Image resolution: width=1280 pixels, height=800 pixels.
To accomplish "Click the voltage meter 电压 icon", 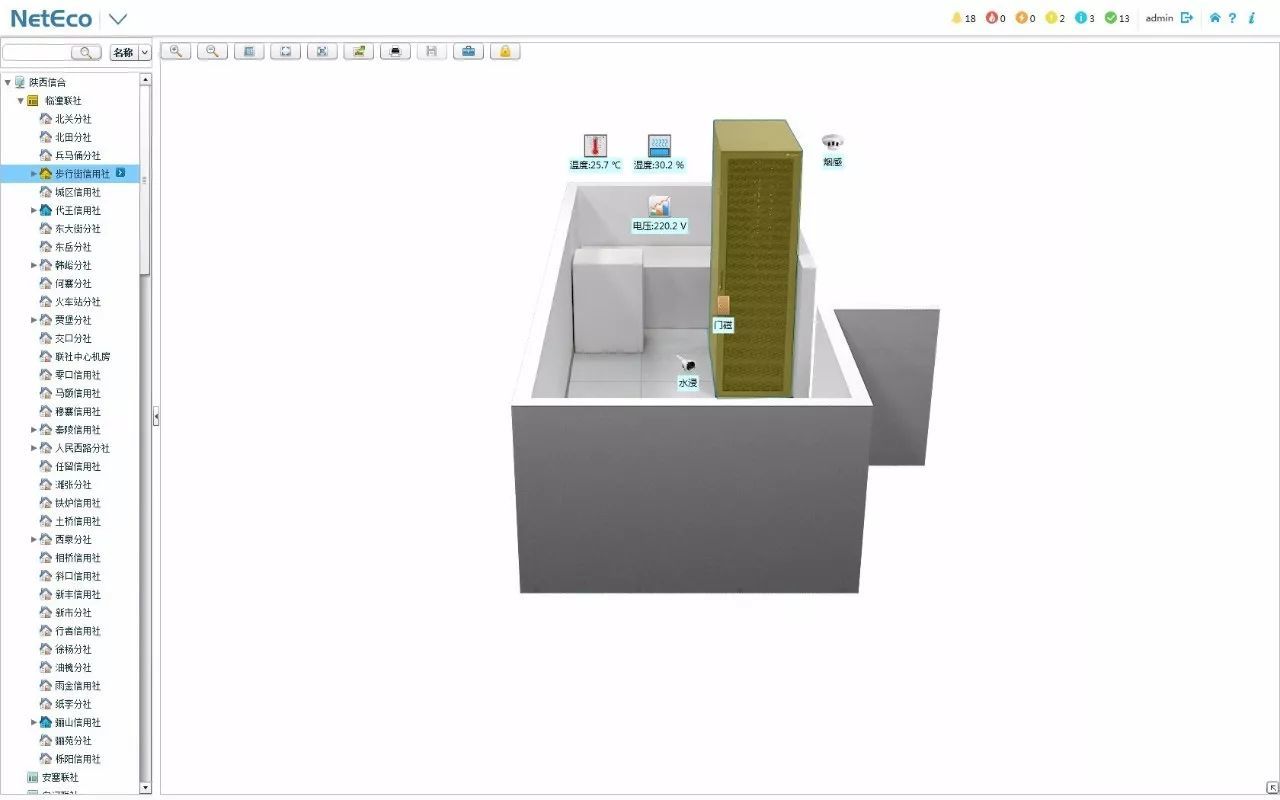I will coord(659,206).
